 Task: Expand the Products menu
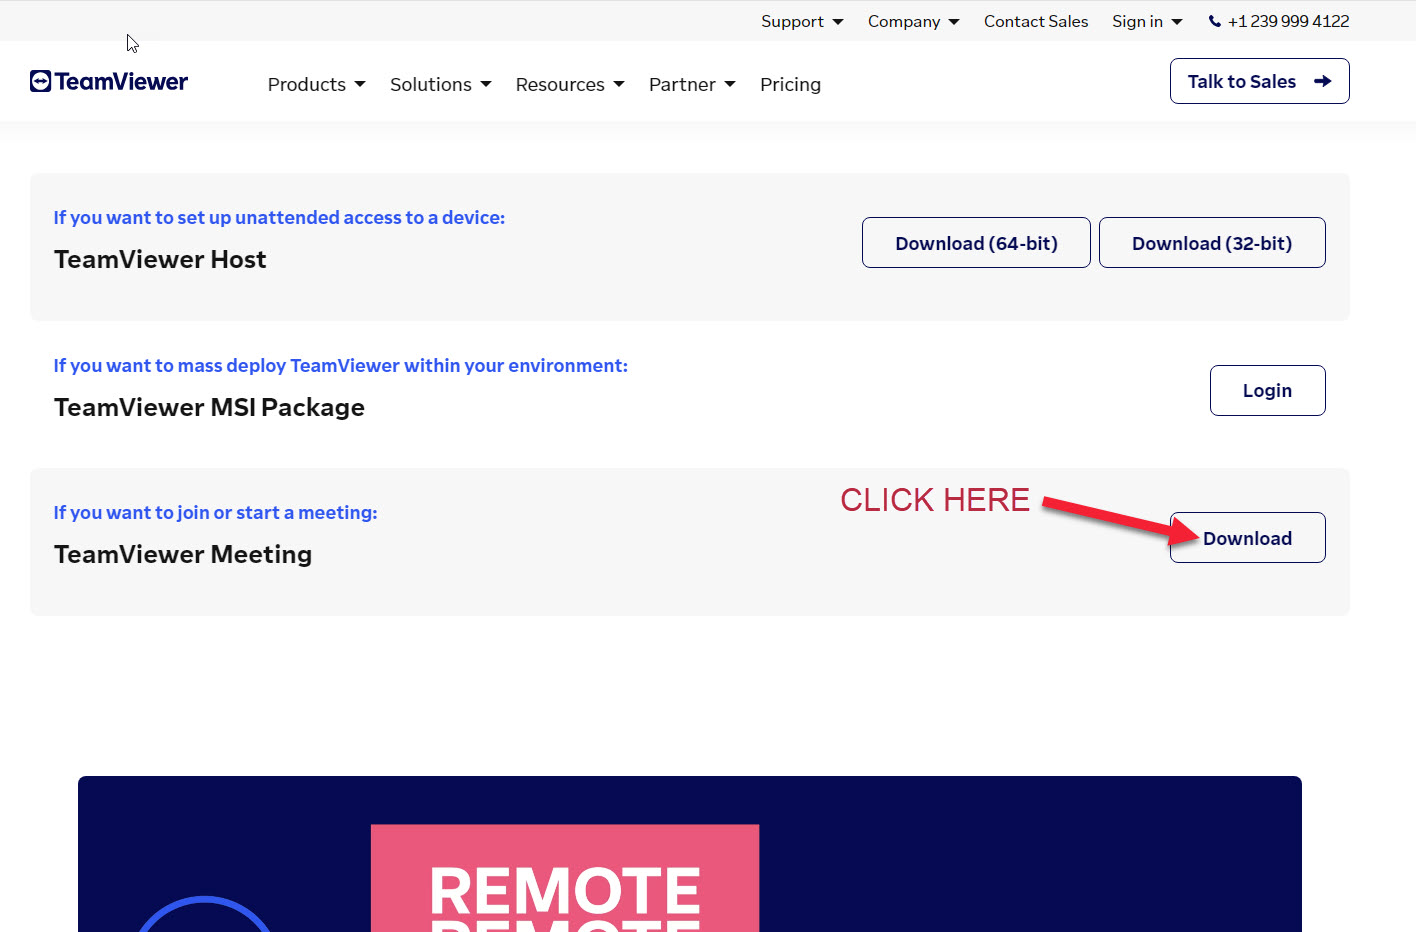tap(316, 84)
